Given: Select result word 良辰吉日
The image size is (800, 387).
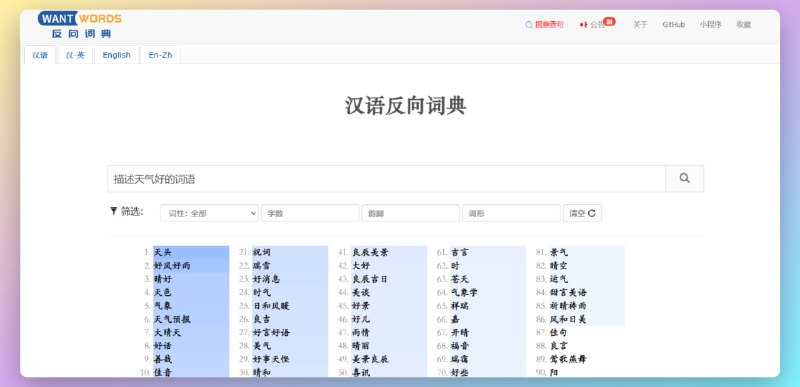Looking at the screenshot, I should click(x=370, y=279).
